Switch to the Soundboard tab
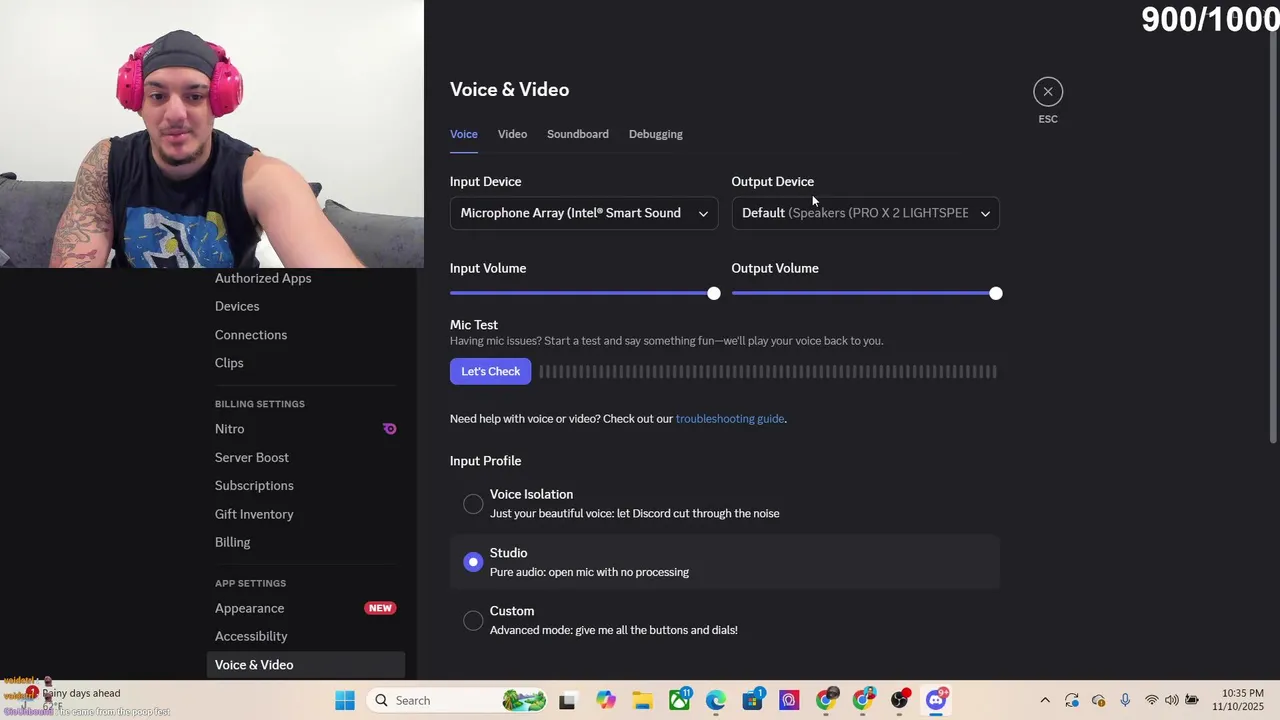Image resolution: width=1280 pixels, height=720 pixels. 578,134
